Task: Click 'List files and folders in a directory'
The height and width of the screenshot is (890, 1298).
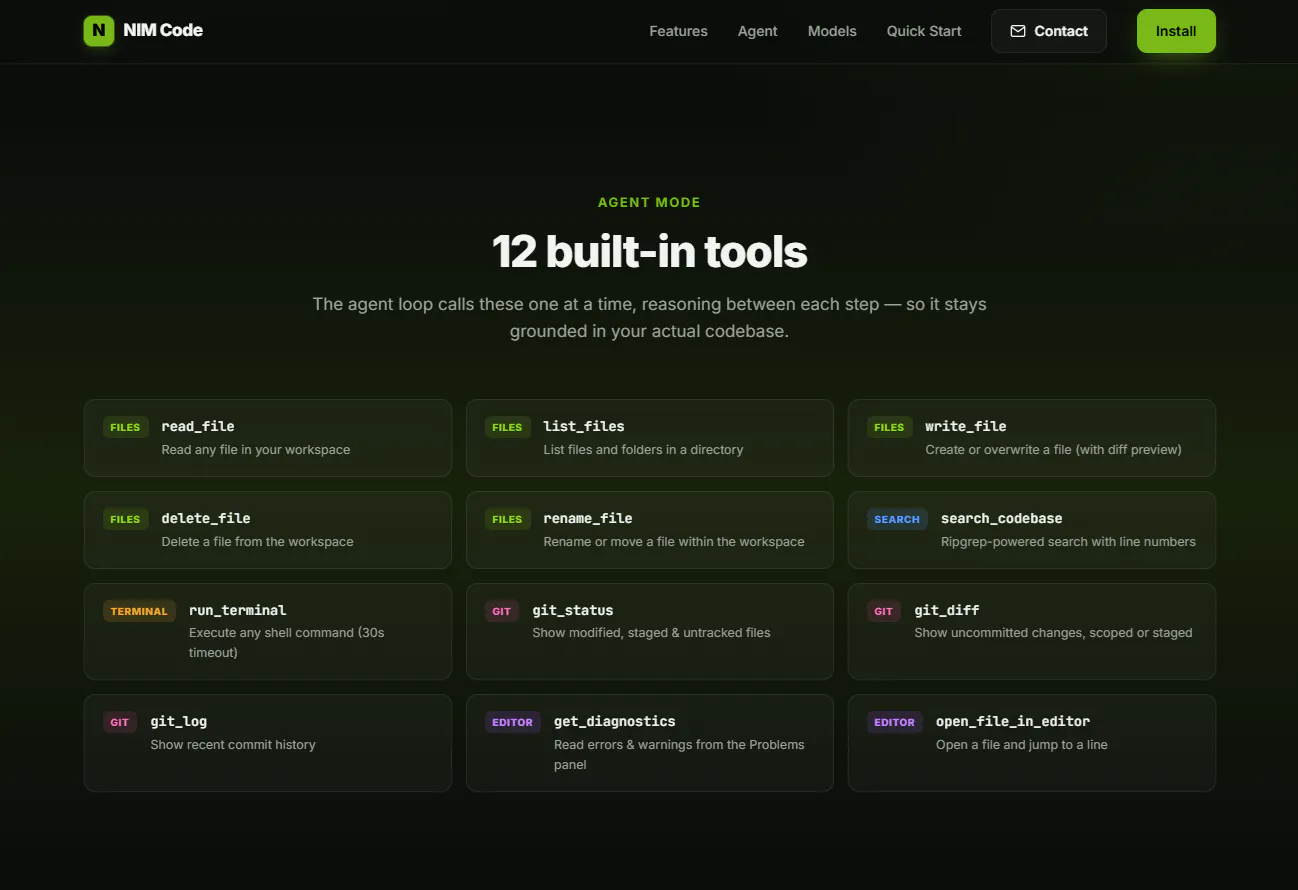Action: pos(643,450)
